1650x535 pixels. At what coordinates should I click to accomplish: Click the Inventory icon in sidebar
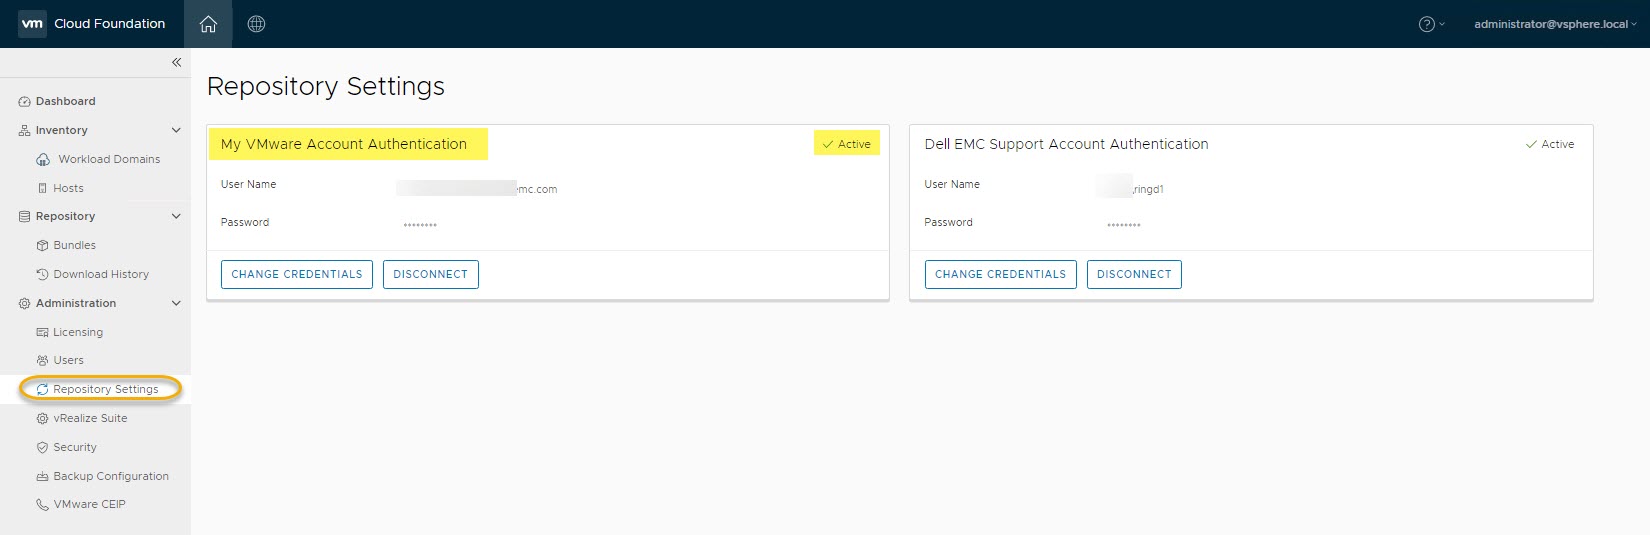click(25, 131)
